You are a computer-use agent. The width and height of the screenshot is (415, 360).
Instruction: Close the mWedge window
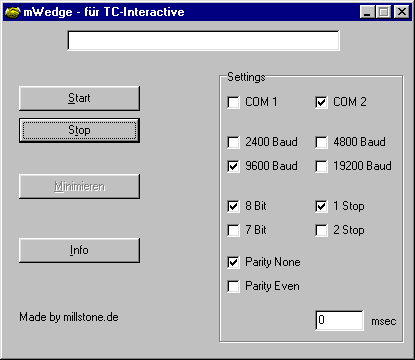402,12
